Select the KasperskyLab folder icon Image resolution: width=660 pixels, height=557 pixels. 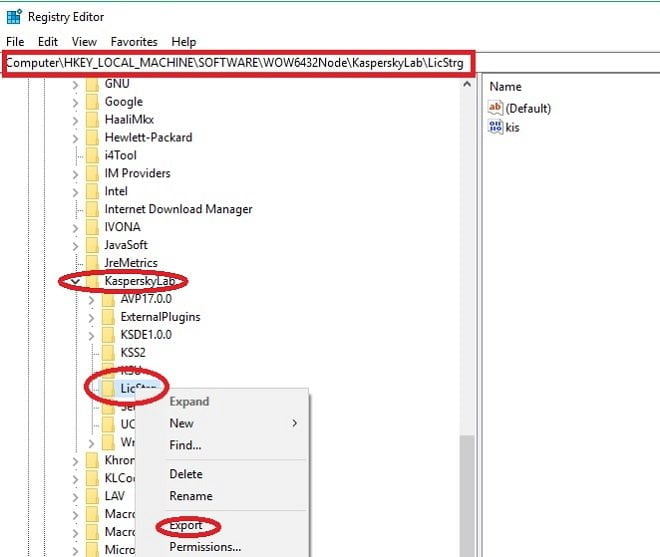93,281
